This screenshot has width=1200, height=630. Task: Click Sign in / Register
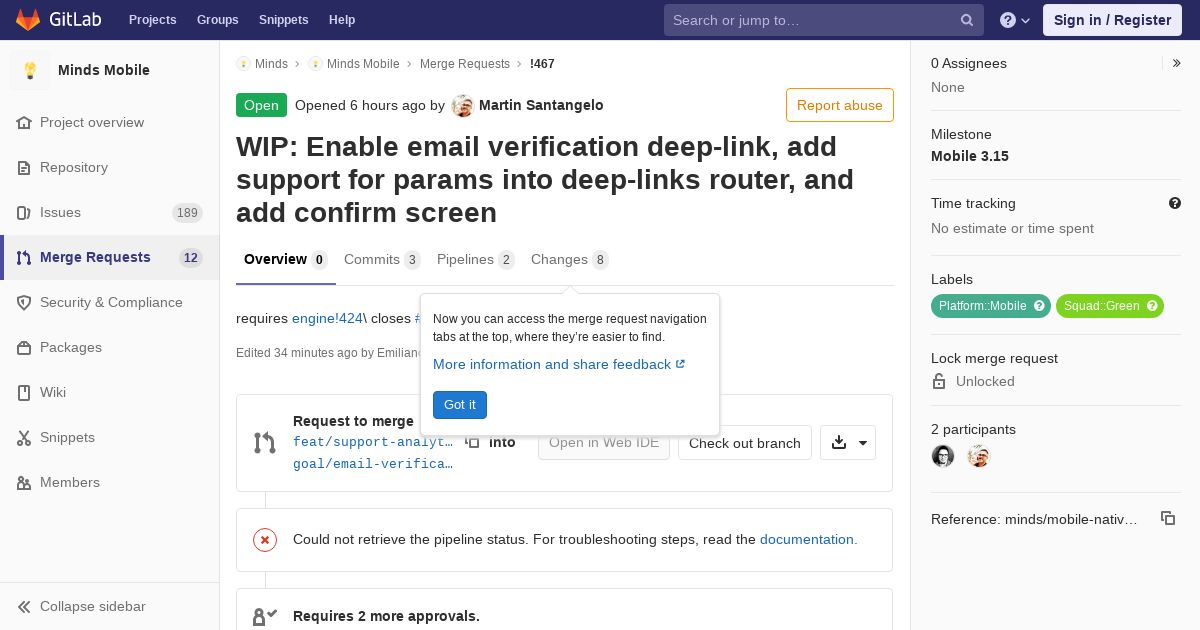click(x=1112, y=20)
